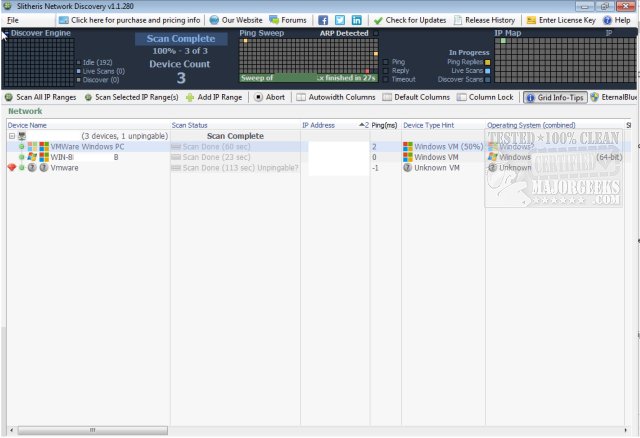Image resolution: width=640 pixels, height=438 pixels.
Task: Toggle the Reply legend checkbox
Action: click(385, 71)
